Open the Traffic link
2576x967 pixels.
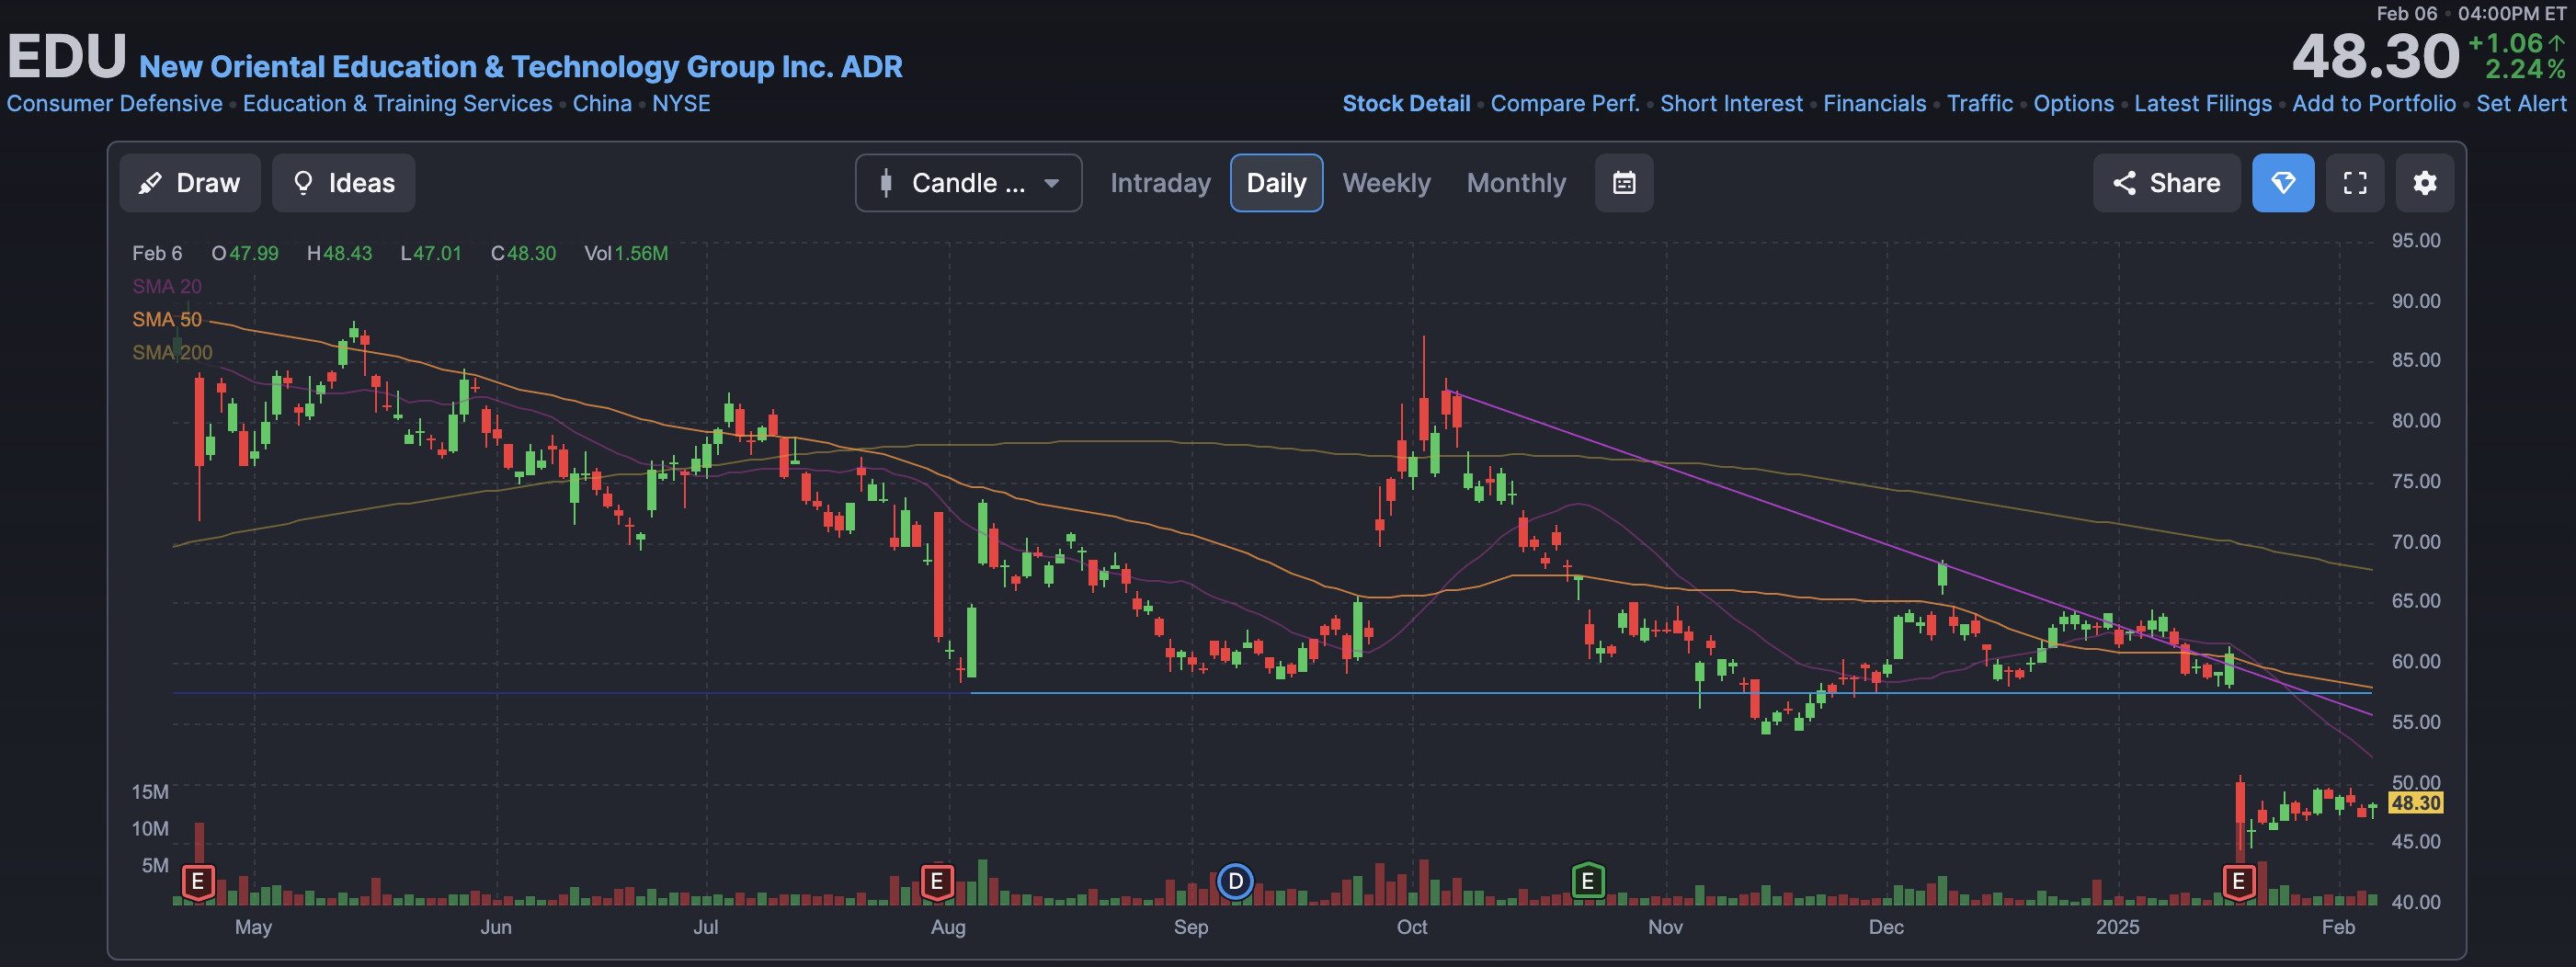[1979, 104]
